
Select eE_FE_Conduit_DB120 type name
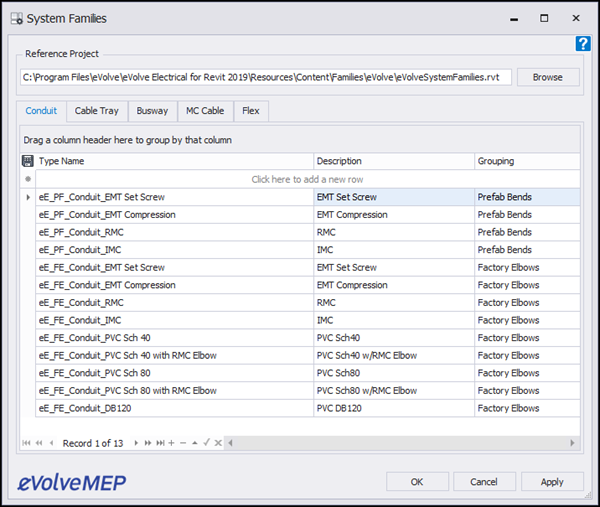pyautogui.click(x=174, y=409)
